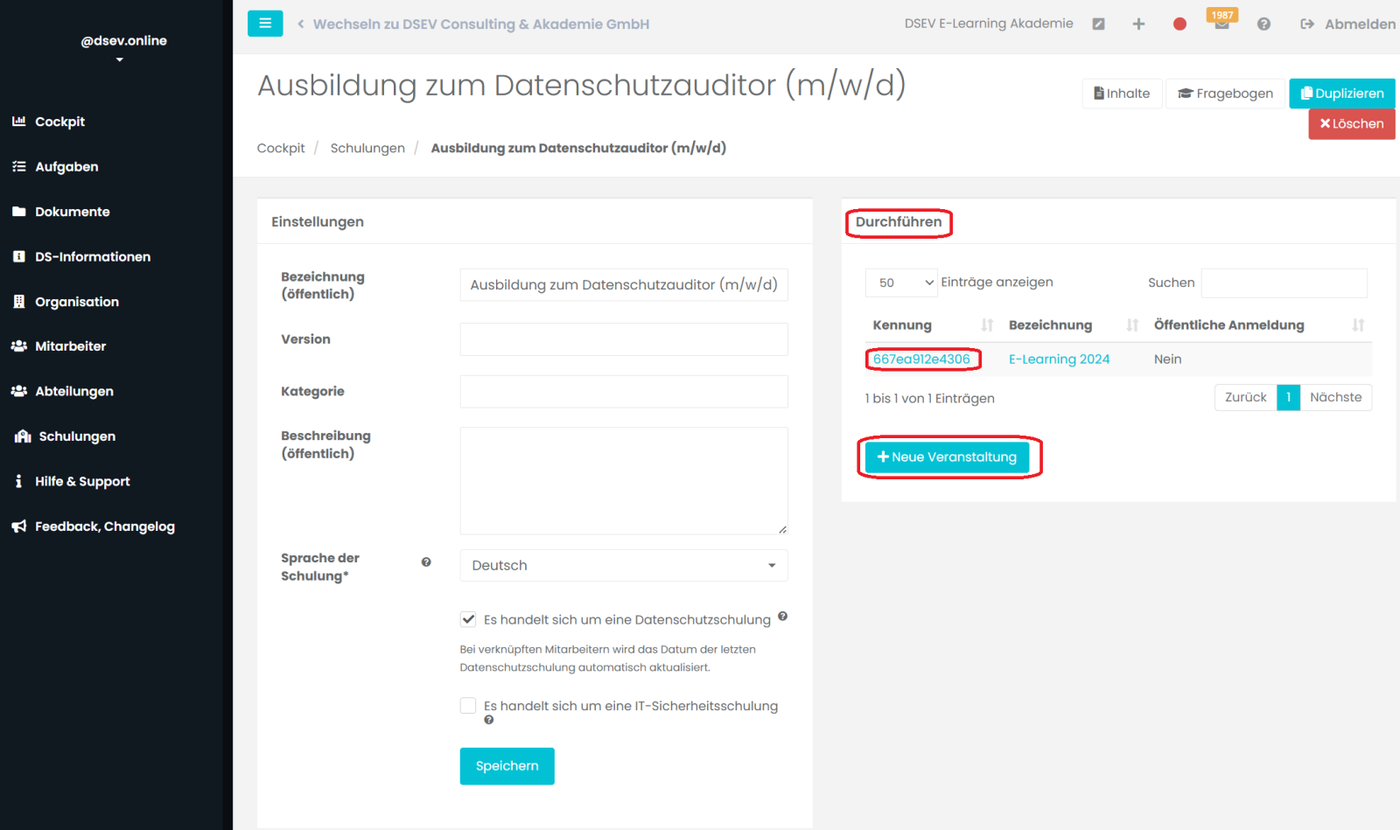Click the red record circle icon

(x=1180, y=24)
